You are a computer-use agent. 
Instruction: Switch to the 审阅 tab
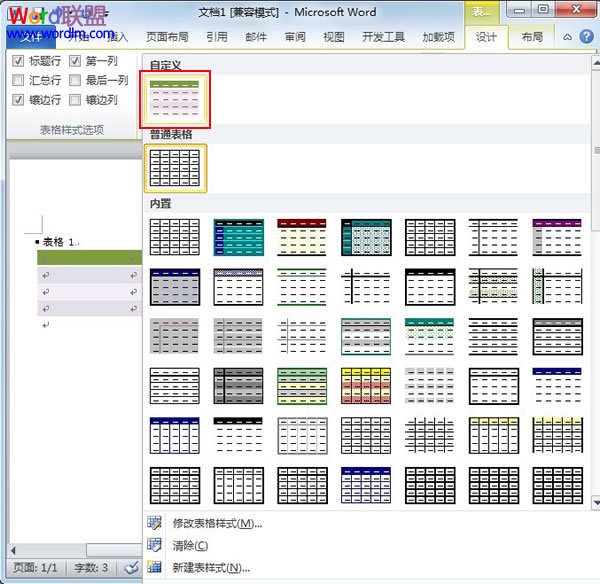(295, 37)
